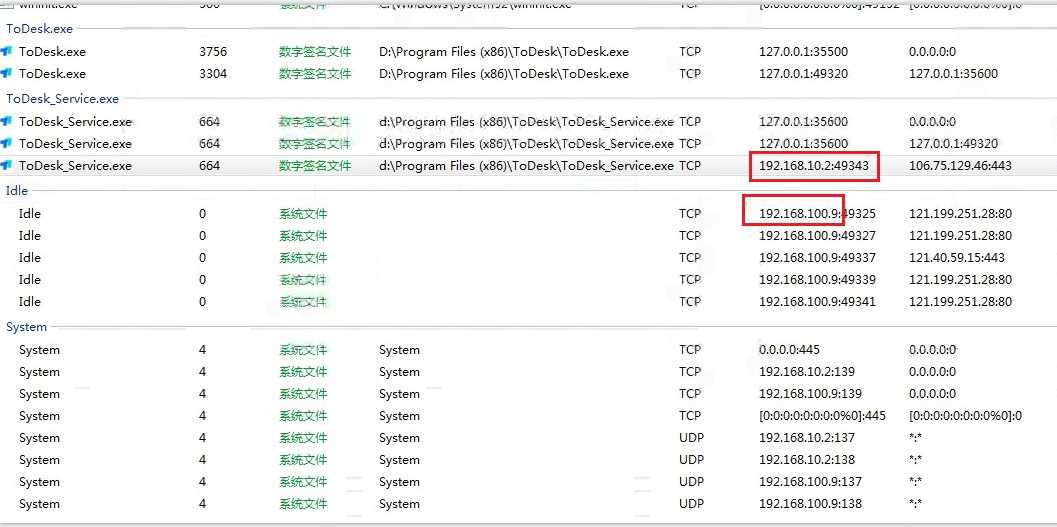Select Idle local address 192.168.100.9:49327

pos(817,235)
